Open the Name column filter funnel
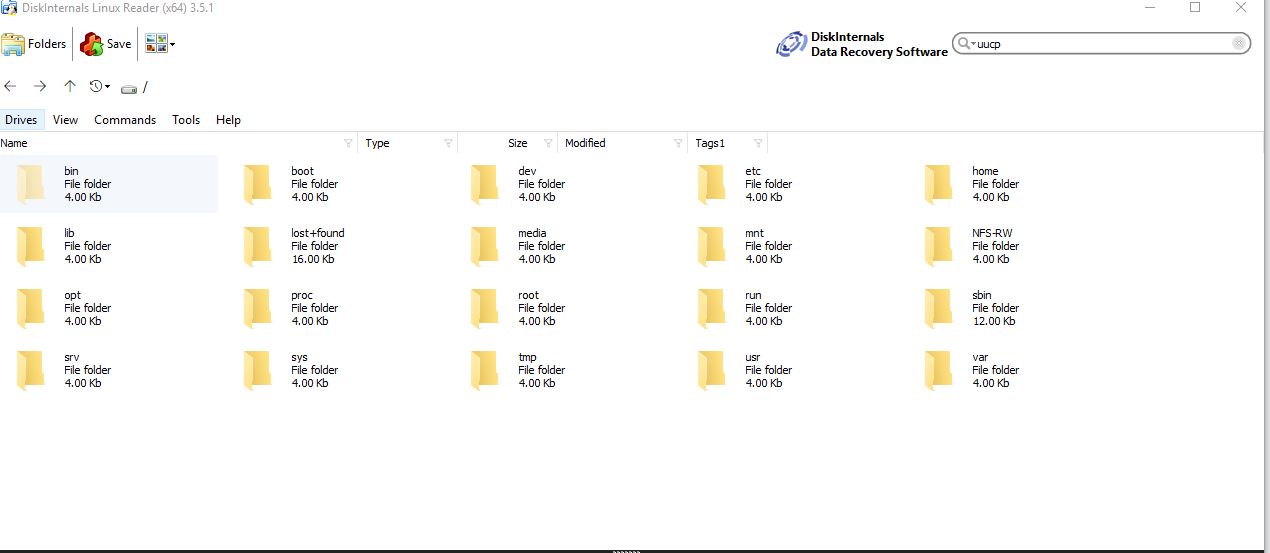The image size is (1270, 553). pyautogui.click(x=348, y=143)
